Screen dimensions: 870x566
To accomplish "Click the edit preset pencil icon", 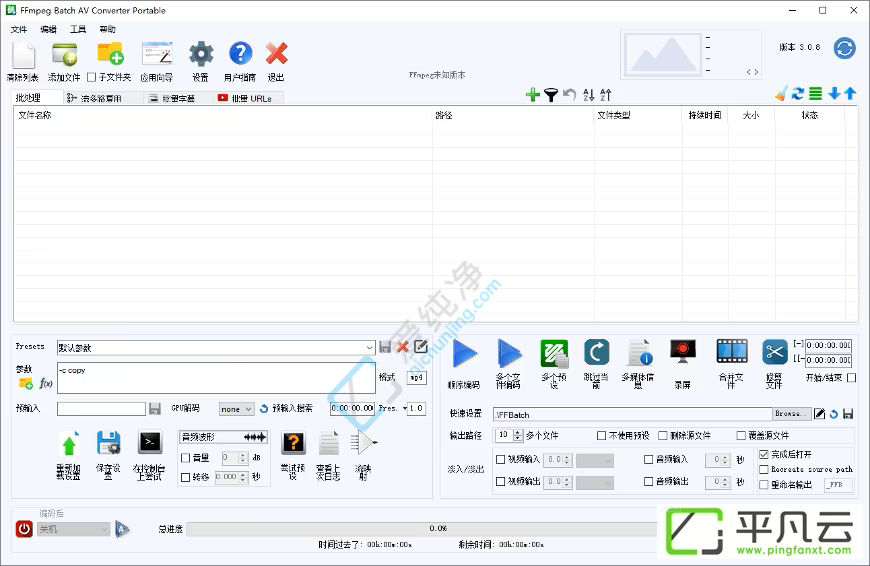I will pos(421,347).
